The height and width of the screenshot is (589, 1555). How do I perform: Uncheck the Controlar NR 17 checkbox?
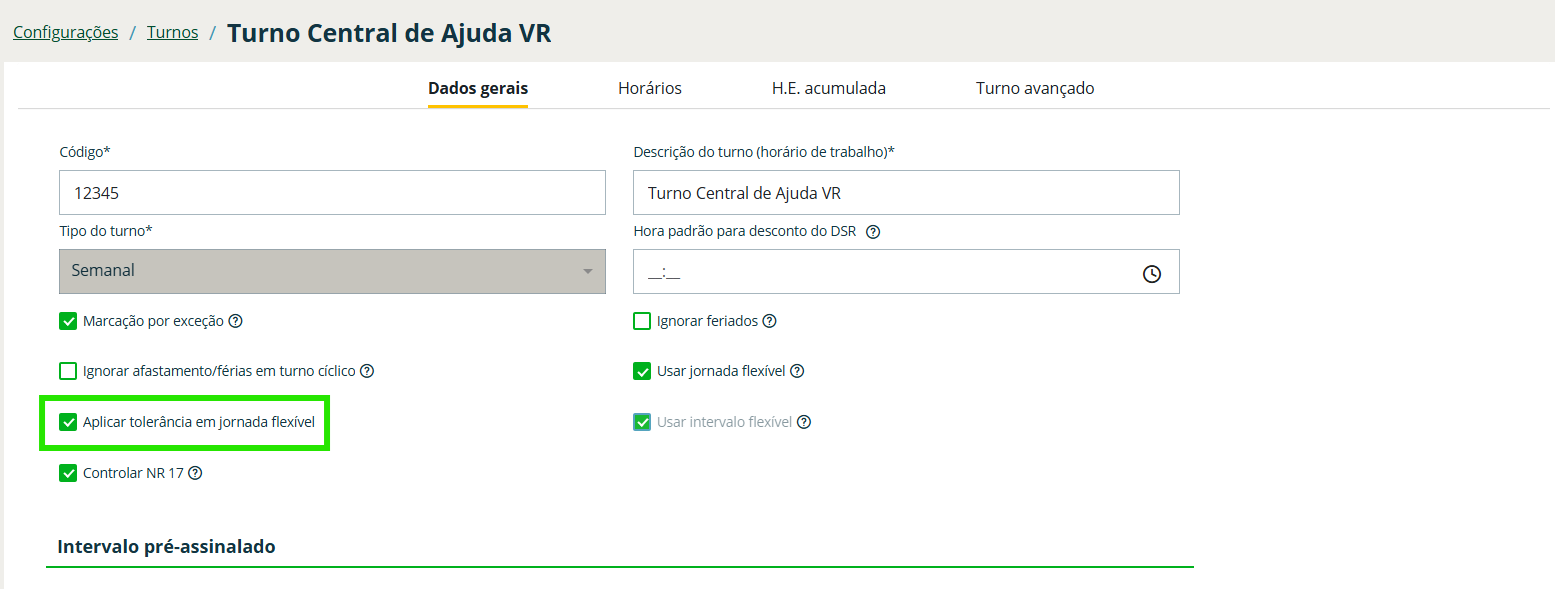(68, 473)
